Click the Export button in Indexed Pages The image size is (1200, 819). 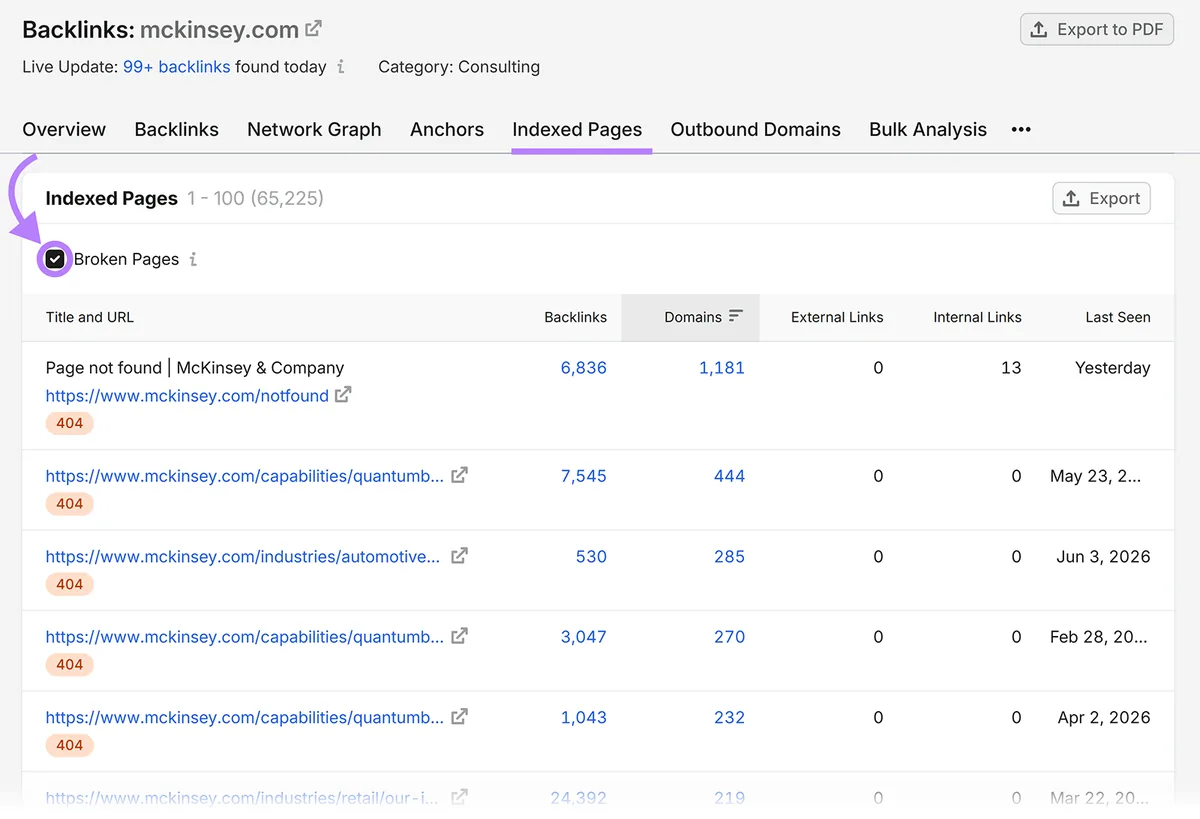coord(1101,198)
